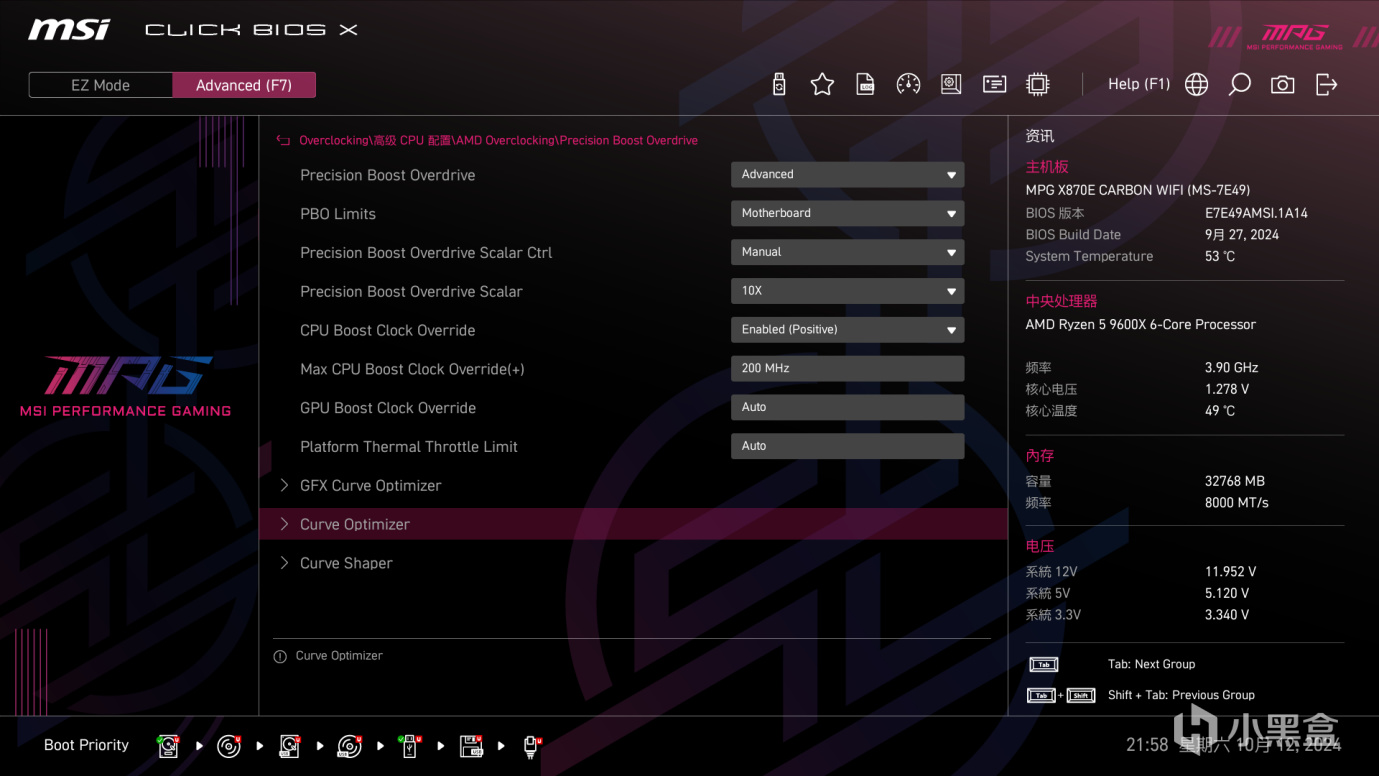This screenshot has height=776, width=1379.
Task: Select the USB hard disk boot device
Action: [290, 746]
